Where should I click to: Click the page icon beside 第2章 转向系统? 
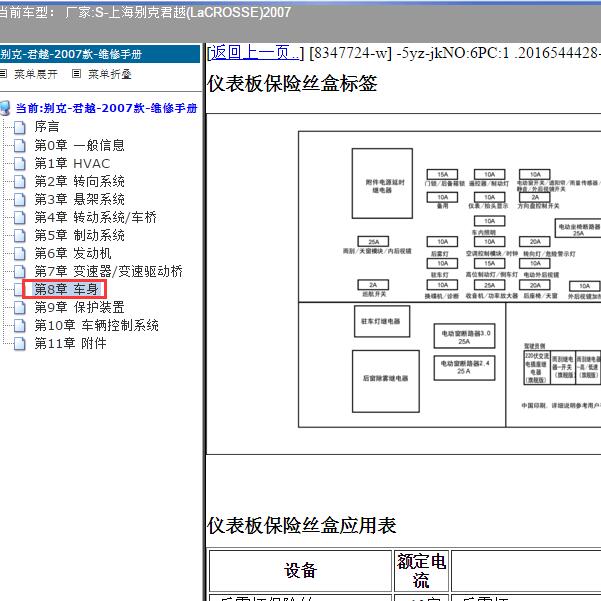(x=20, y=181)
